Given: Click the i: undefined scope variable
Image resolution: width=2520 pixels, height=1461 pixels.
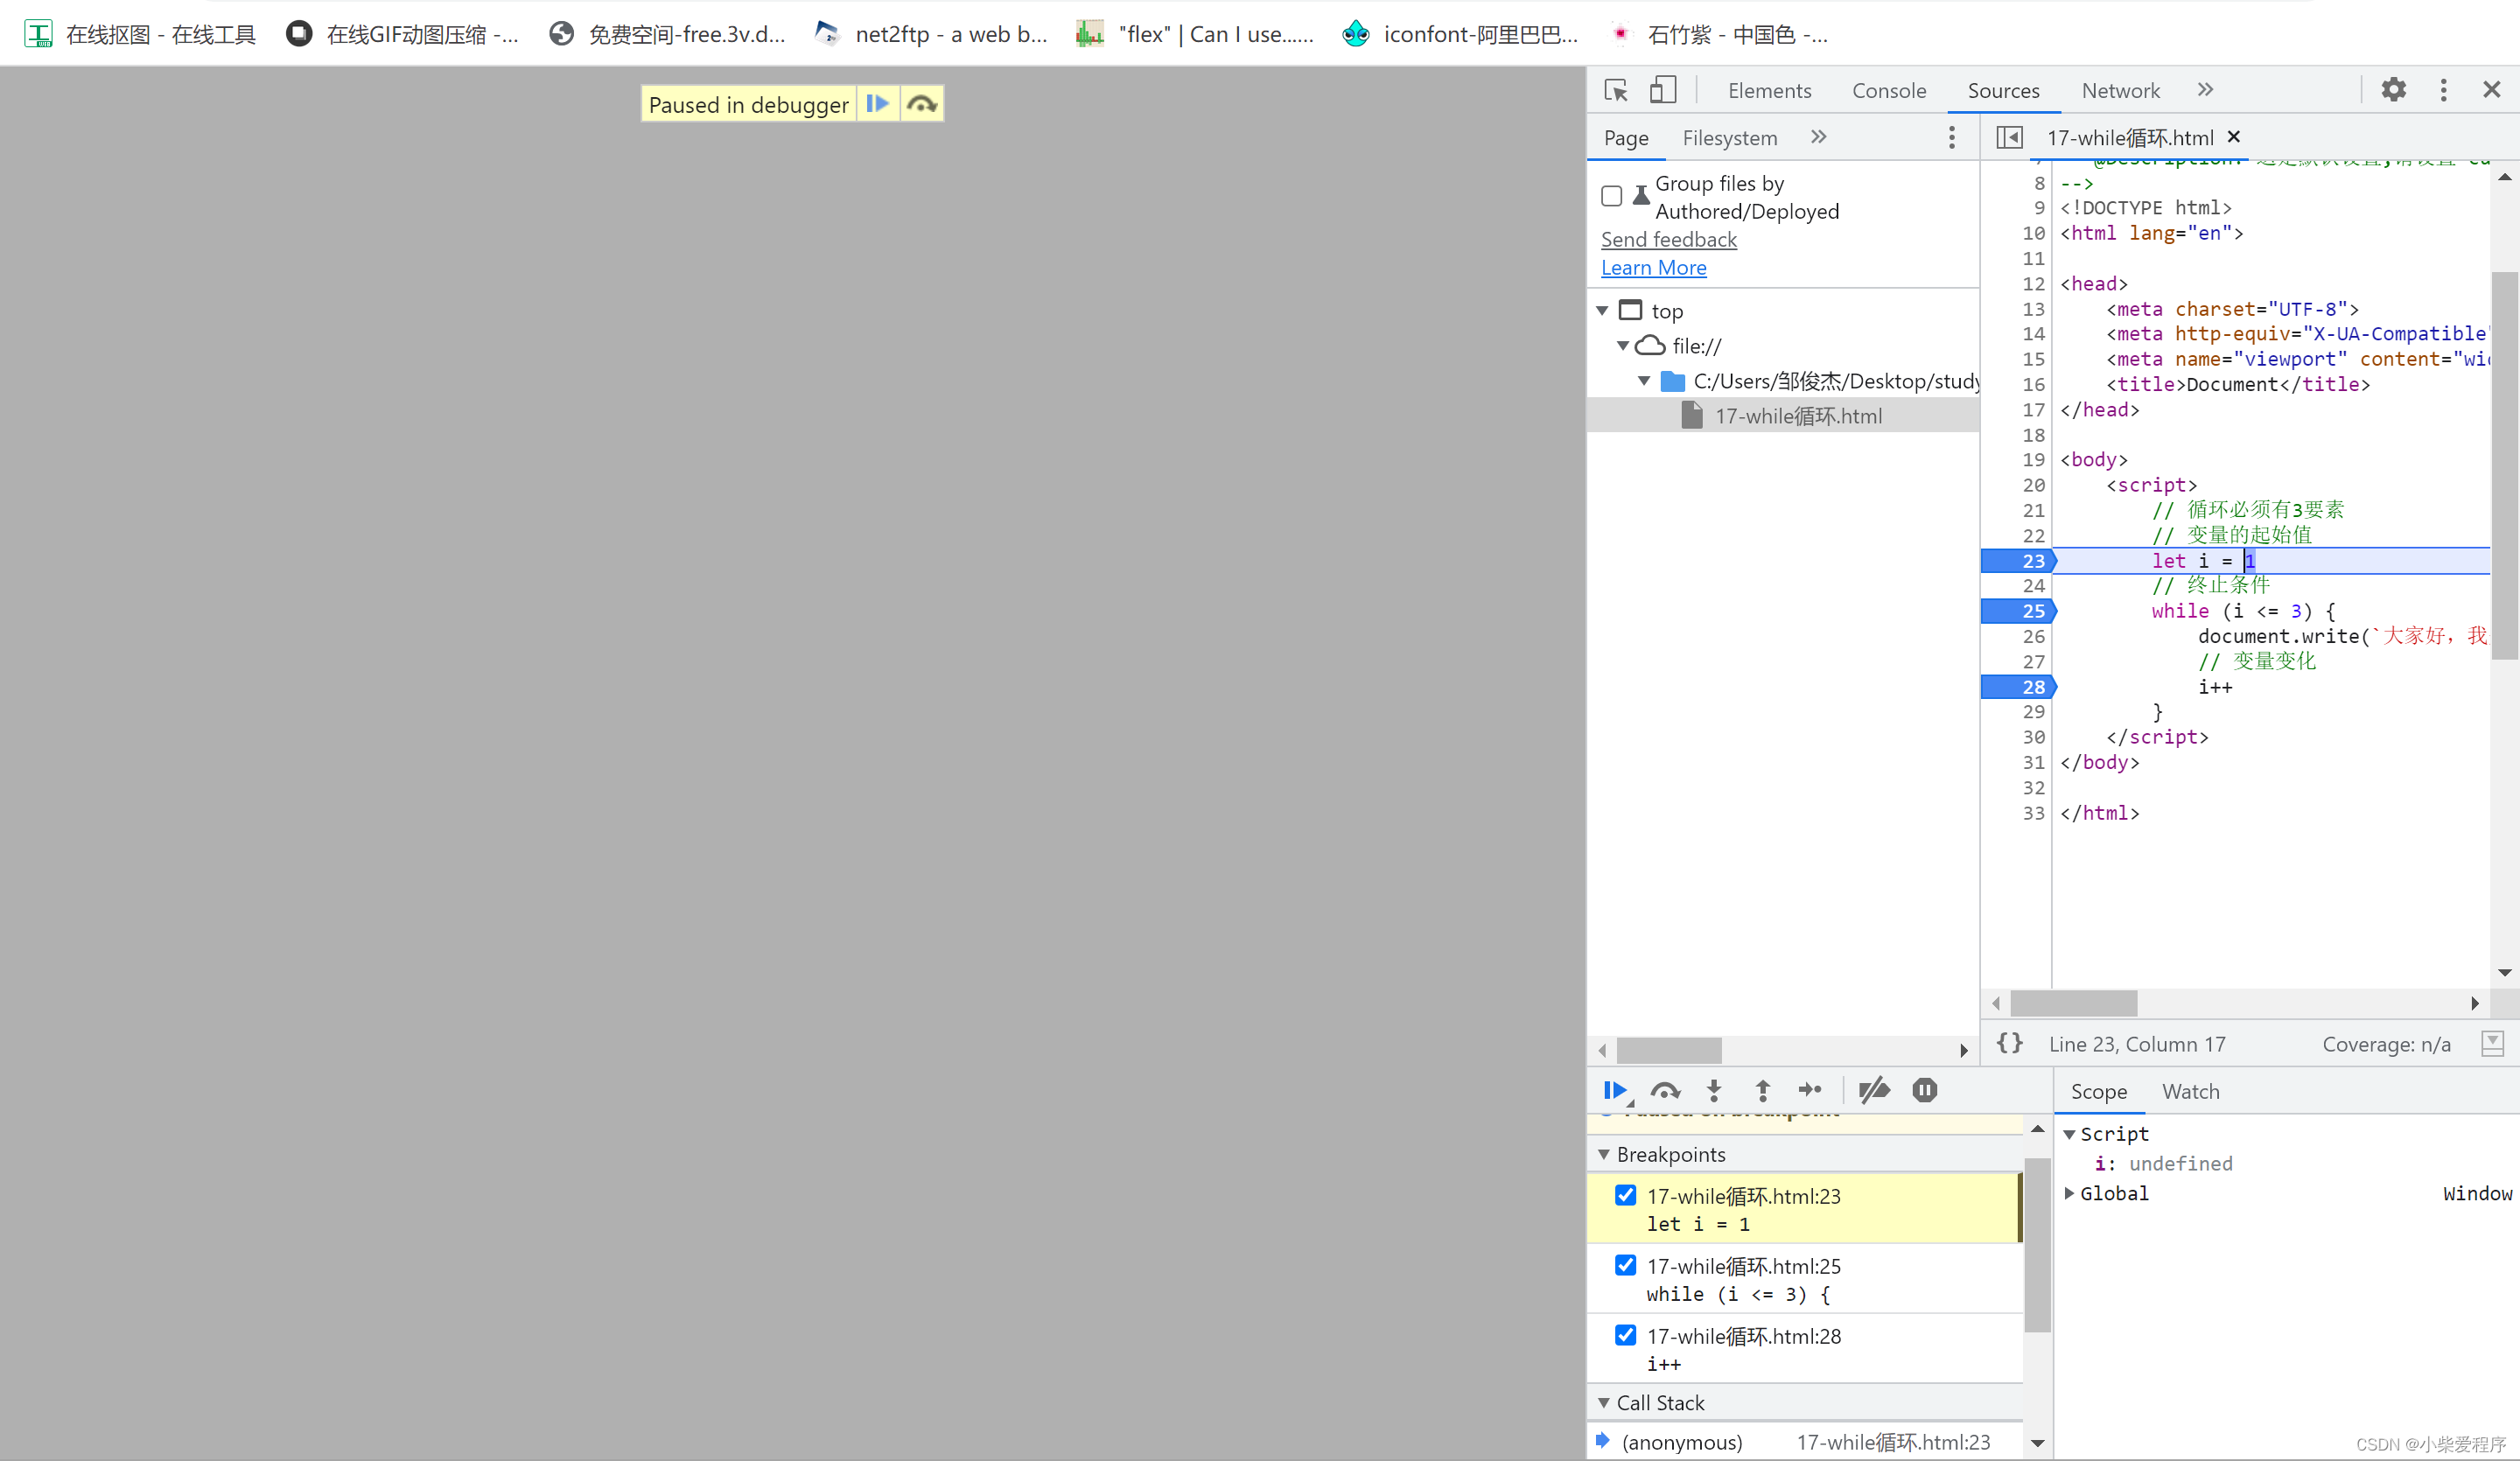Looking at the screenshot, I should 2164,1164.
